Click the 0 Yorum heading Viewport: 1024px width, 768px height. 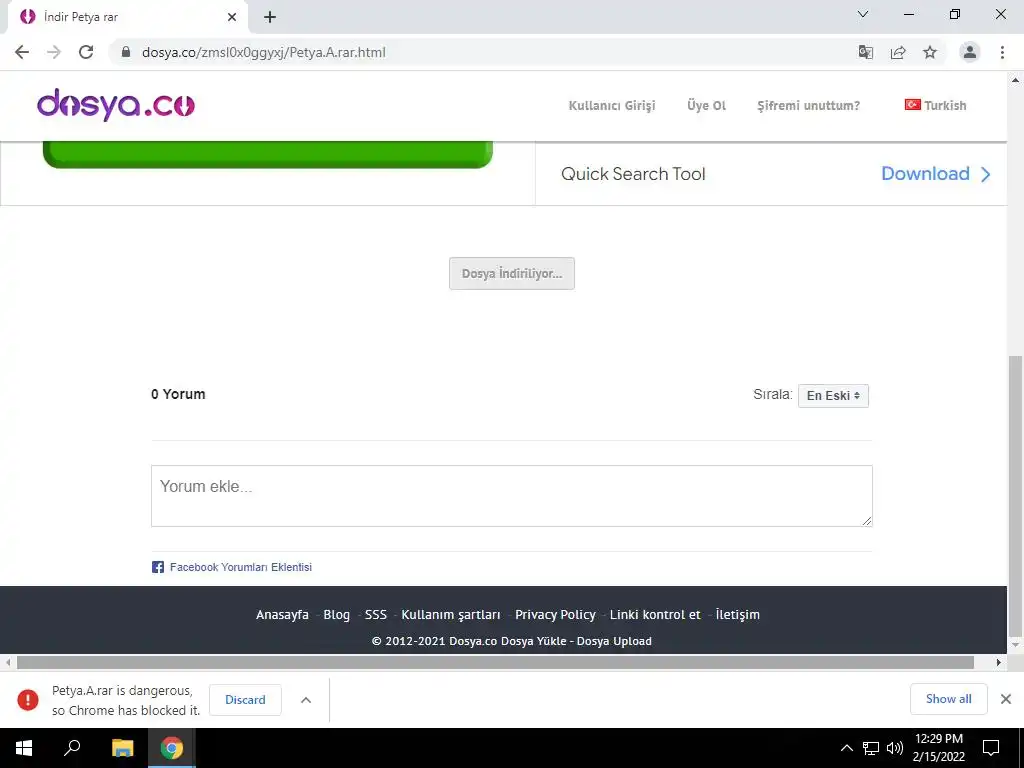(178, 394)
